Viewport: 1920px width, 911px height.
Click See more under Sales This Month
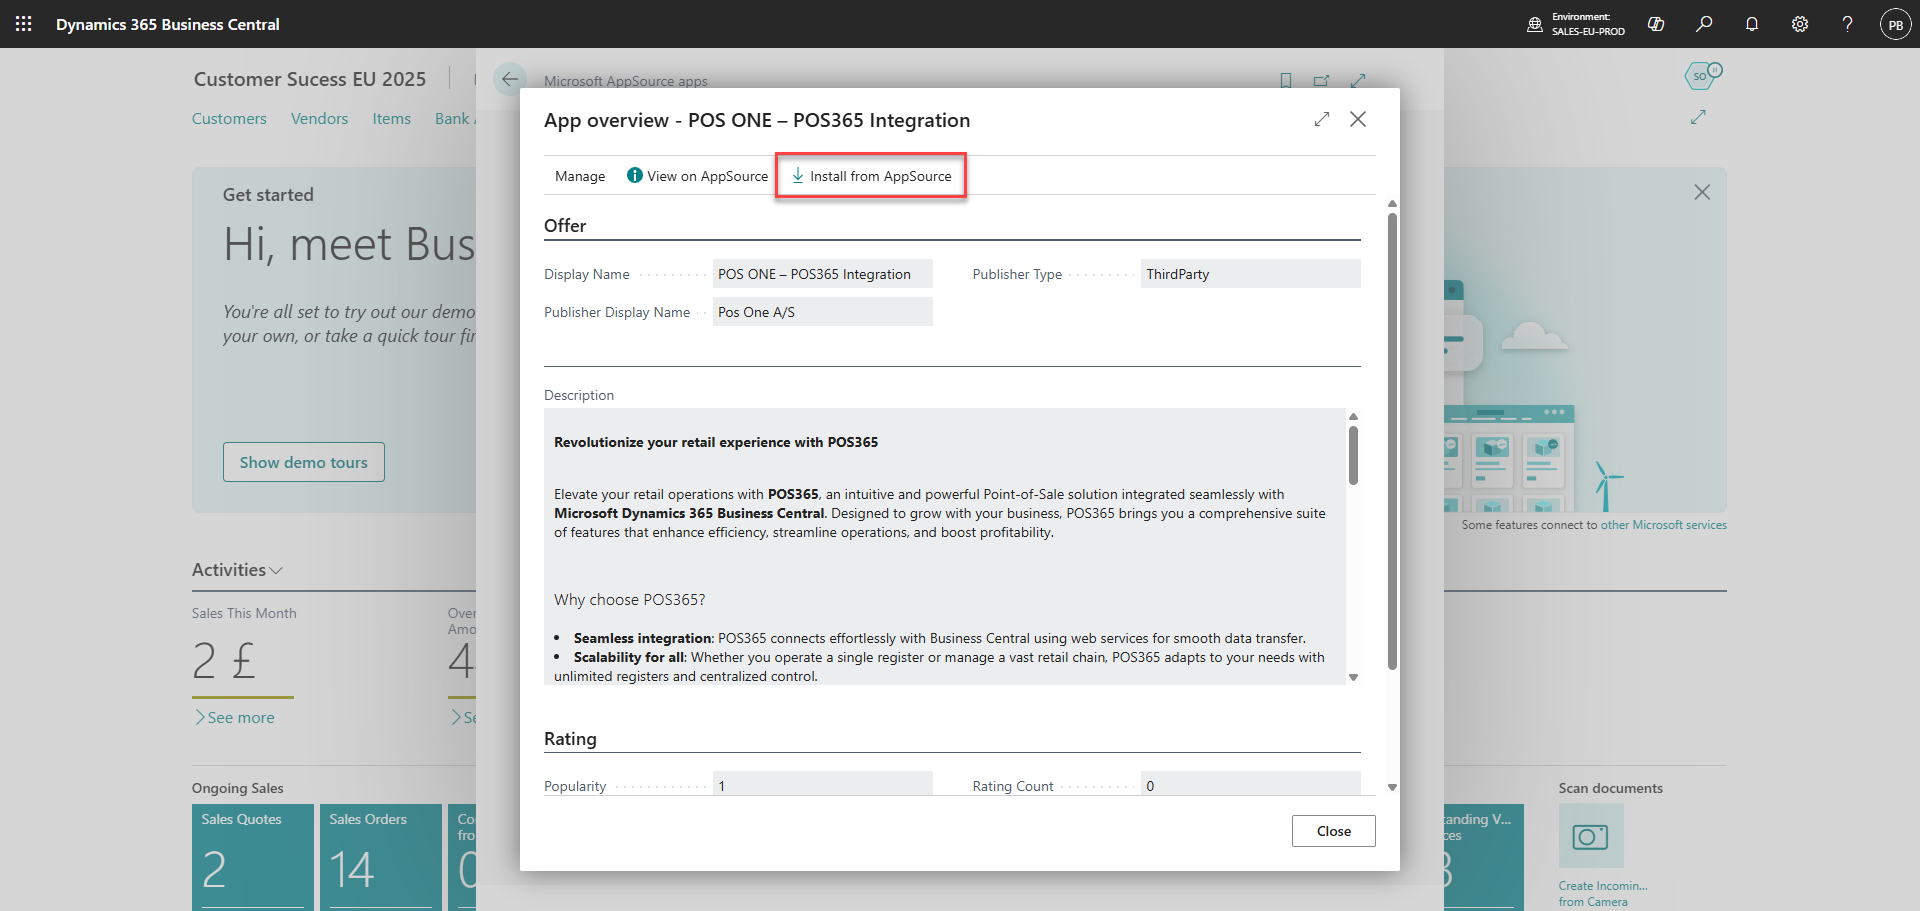[235, 717]
